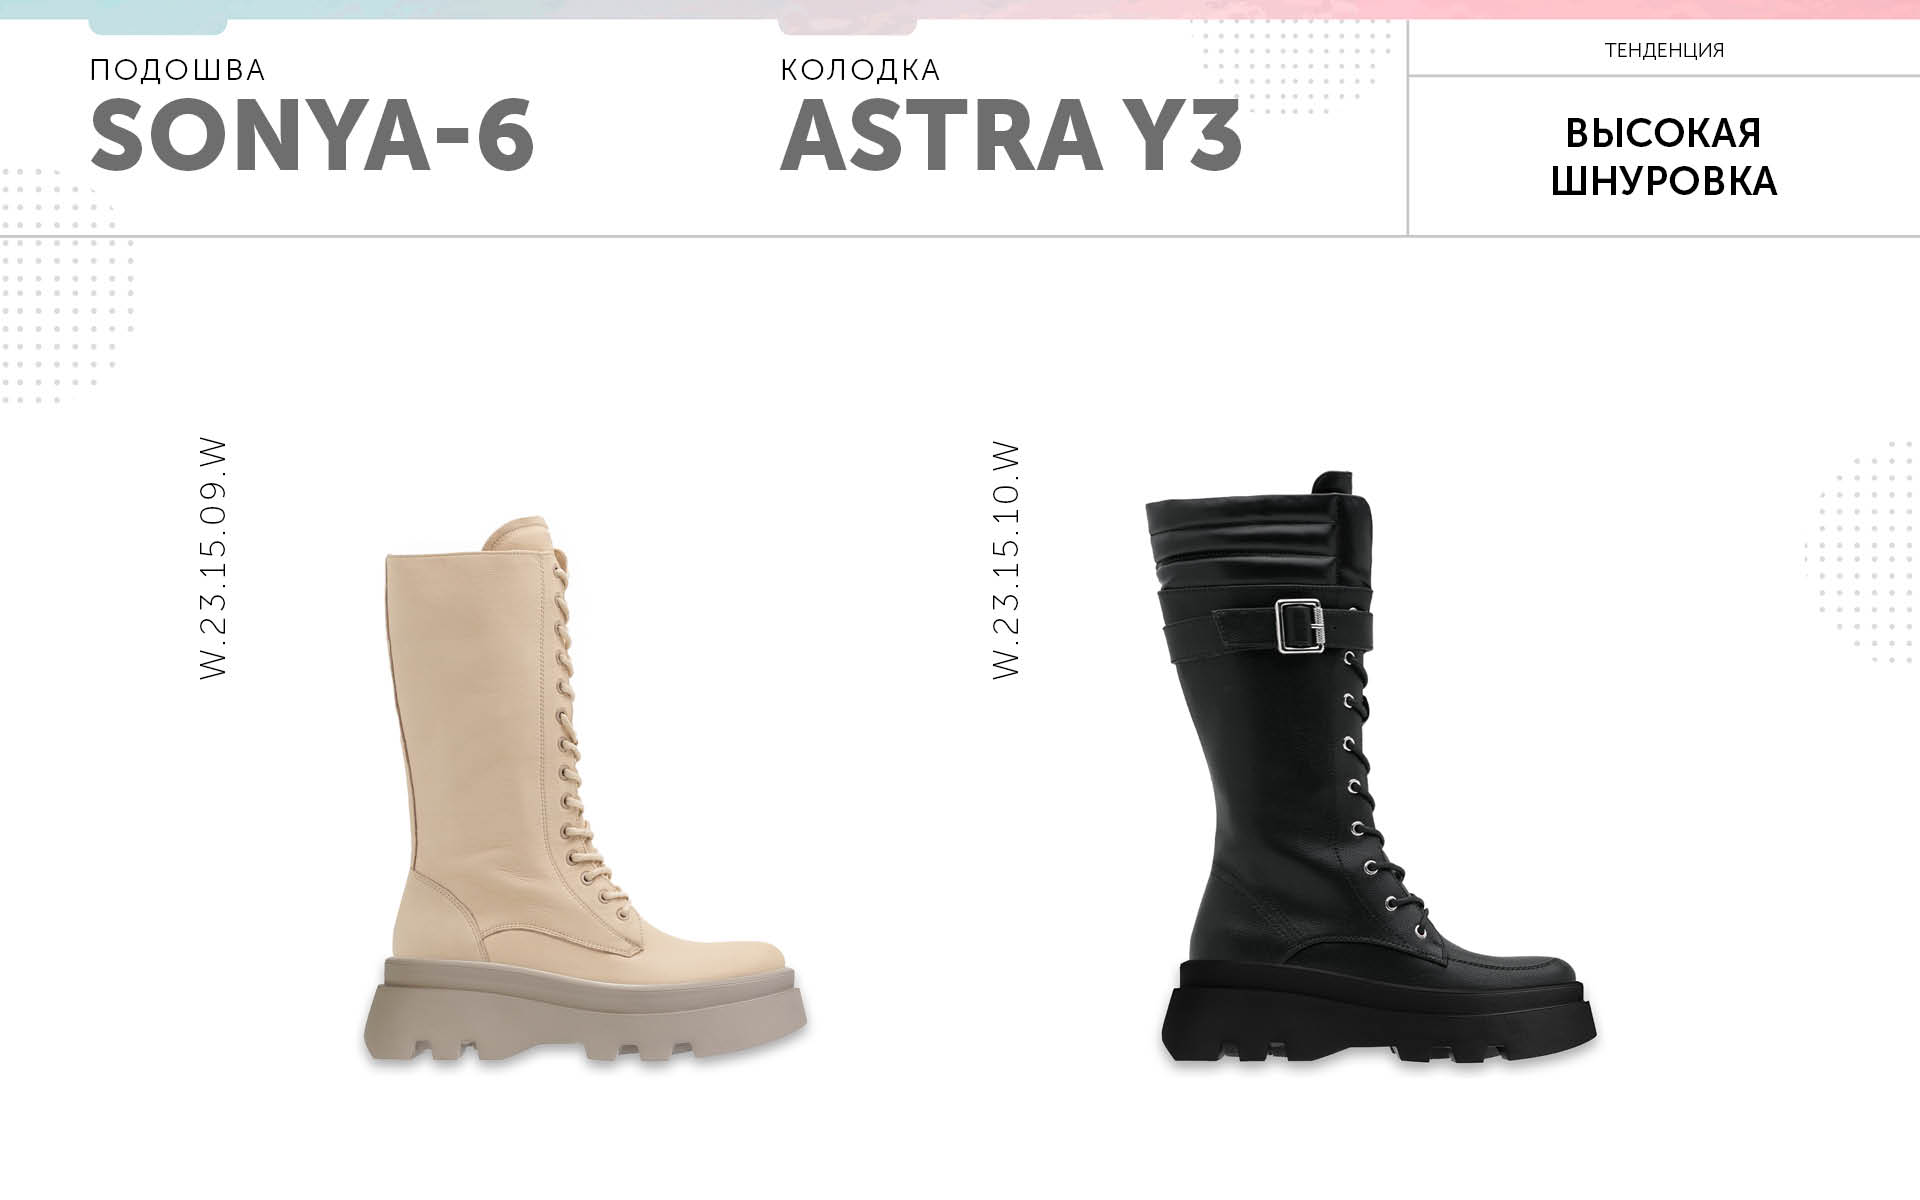Click the КОЛОДКА label
This screenshot has width=1920, height=1200.
click(x=860, y=70)
